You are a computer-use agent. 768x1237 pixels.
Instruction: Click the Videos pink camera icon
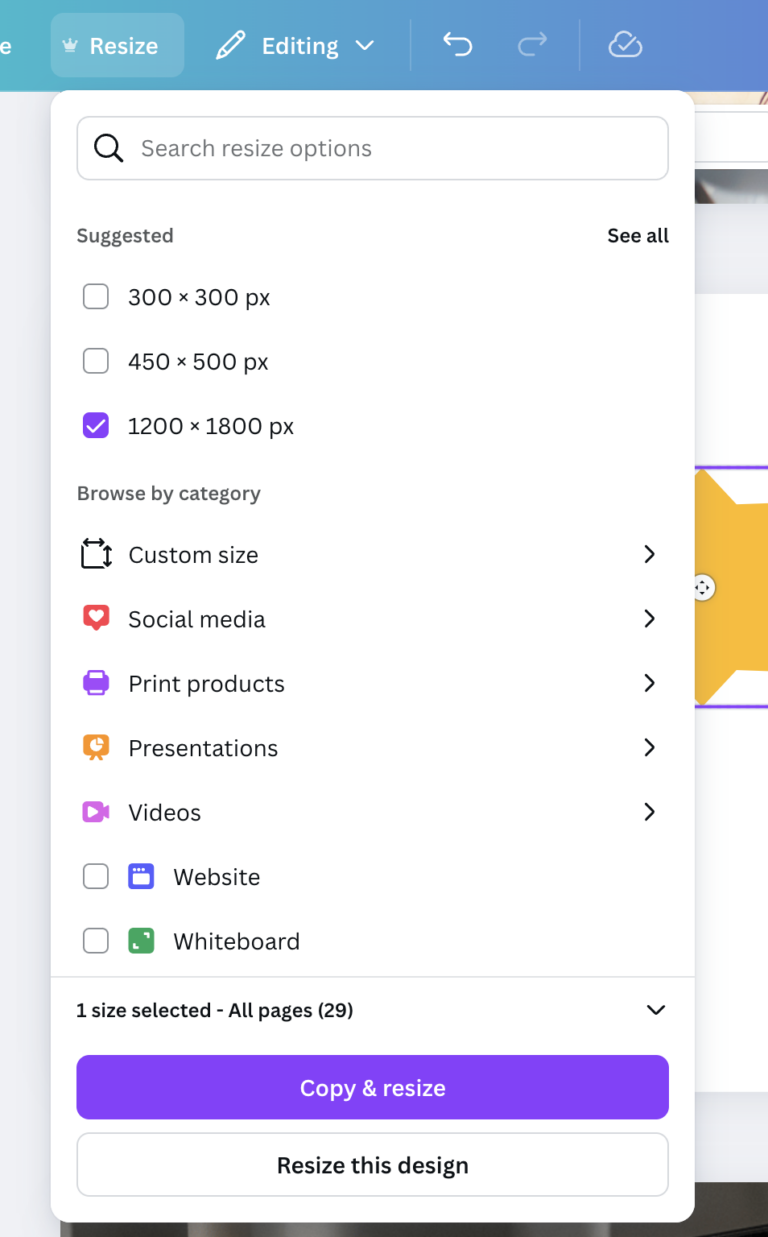tap(96, 812)
